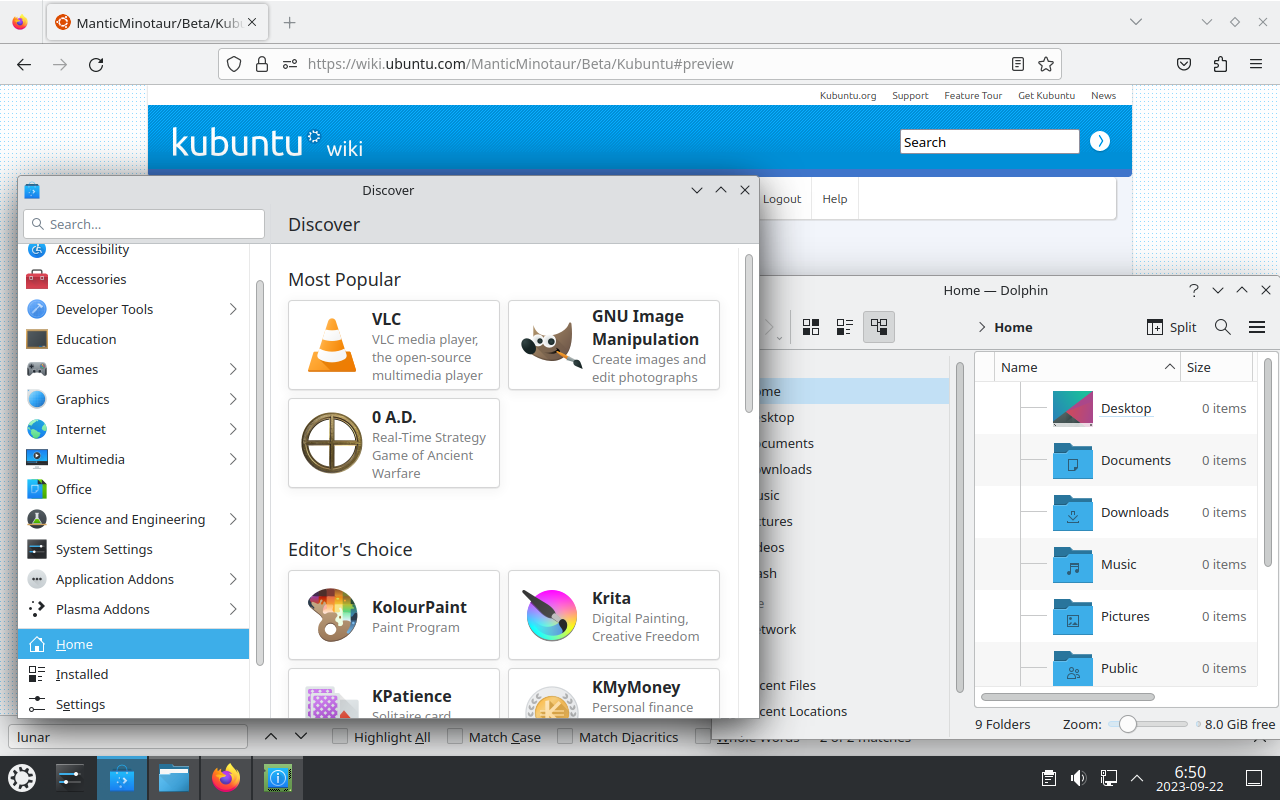Reload the Firefox page

point(96,64)
